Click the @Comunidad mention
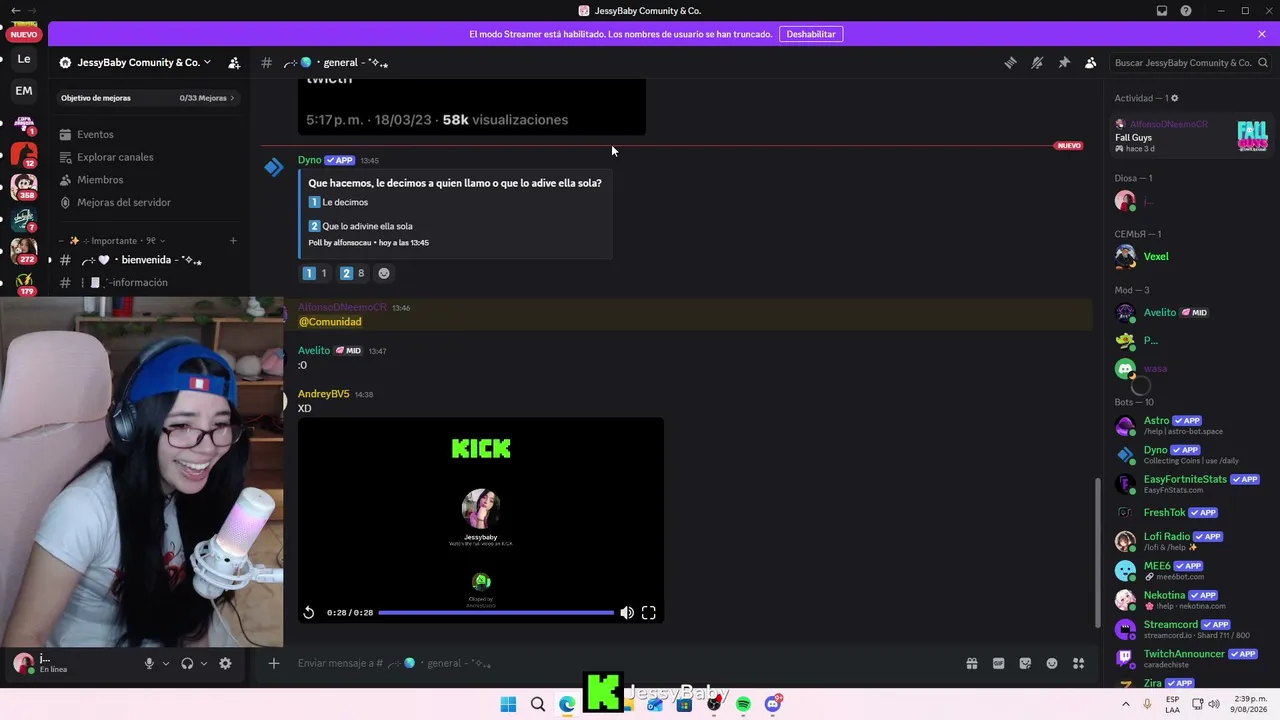The width and height of the screenshot is (1280, 720). pos(330,322)
